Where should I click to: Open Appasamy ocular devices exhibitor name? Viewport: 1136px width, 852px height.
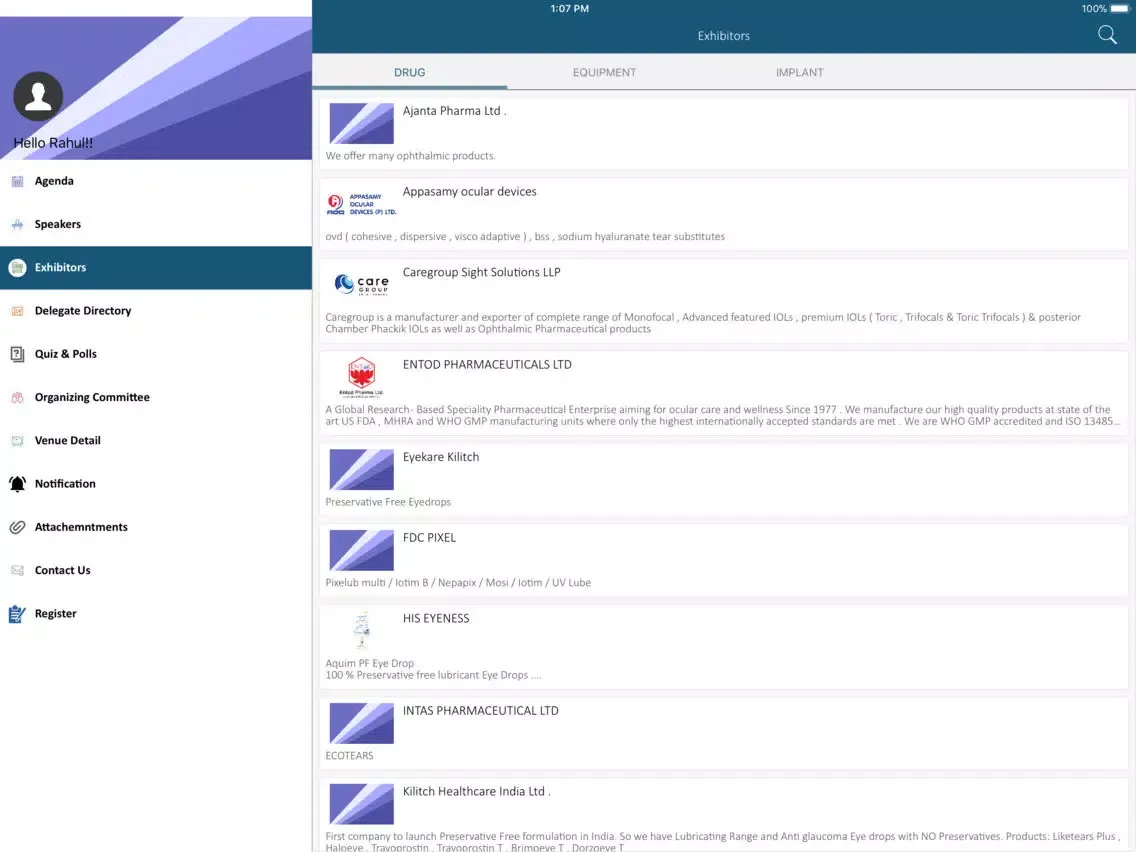click(x=469, y=191)
